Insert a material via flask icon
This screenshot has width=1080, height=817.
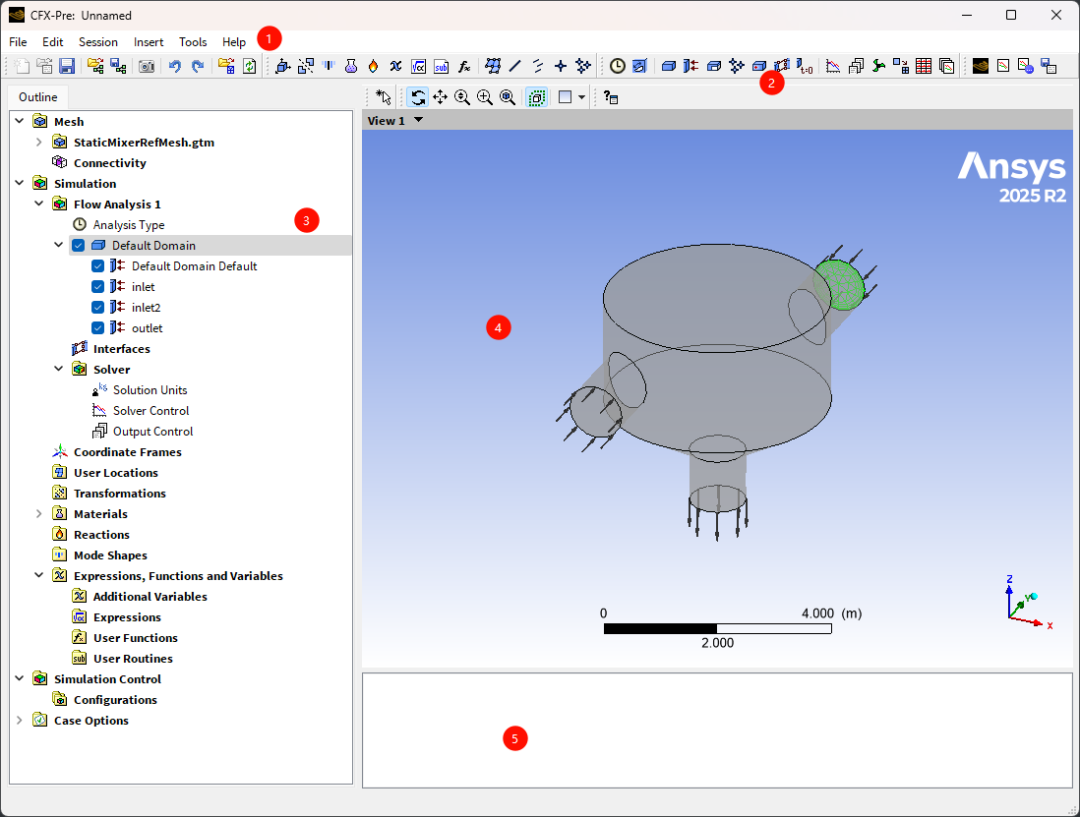pyautogui.click(x=351, y=66)
